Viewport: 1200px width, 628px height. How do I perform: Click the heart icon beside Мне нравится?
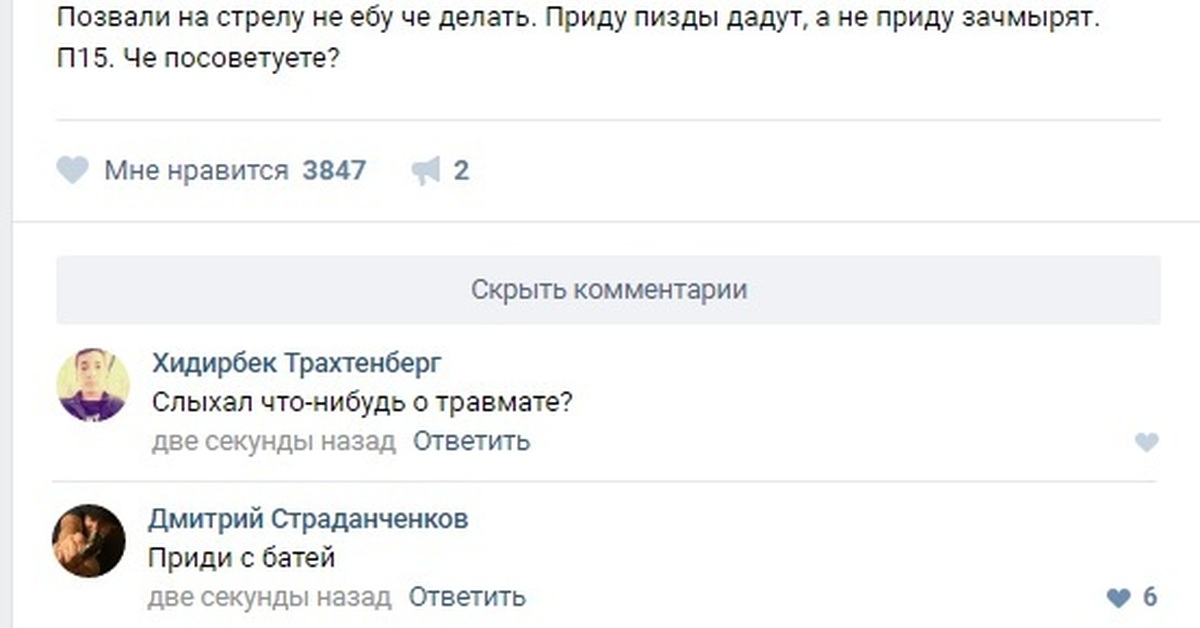coord(72,171)
